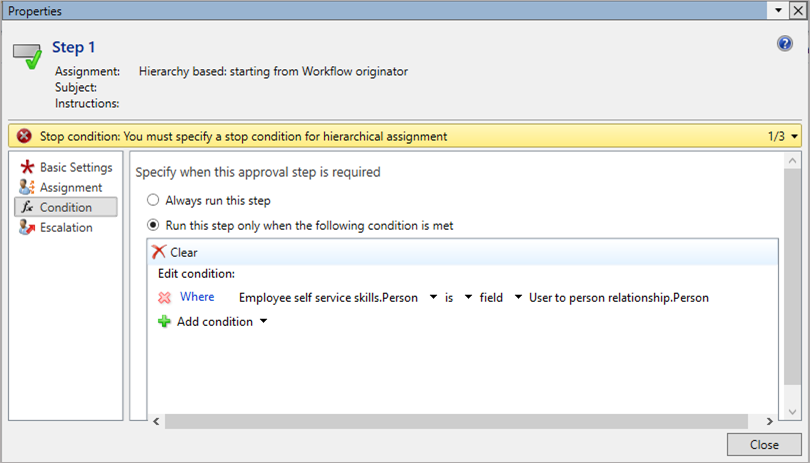810x463 pixels.
Task: Click the Step 1 approval step icon
Action: [27, 56]
